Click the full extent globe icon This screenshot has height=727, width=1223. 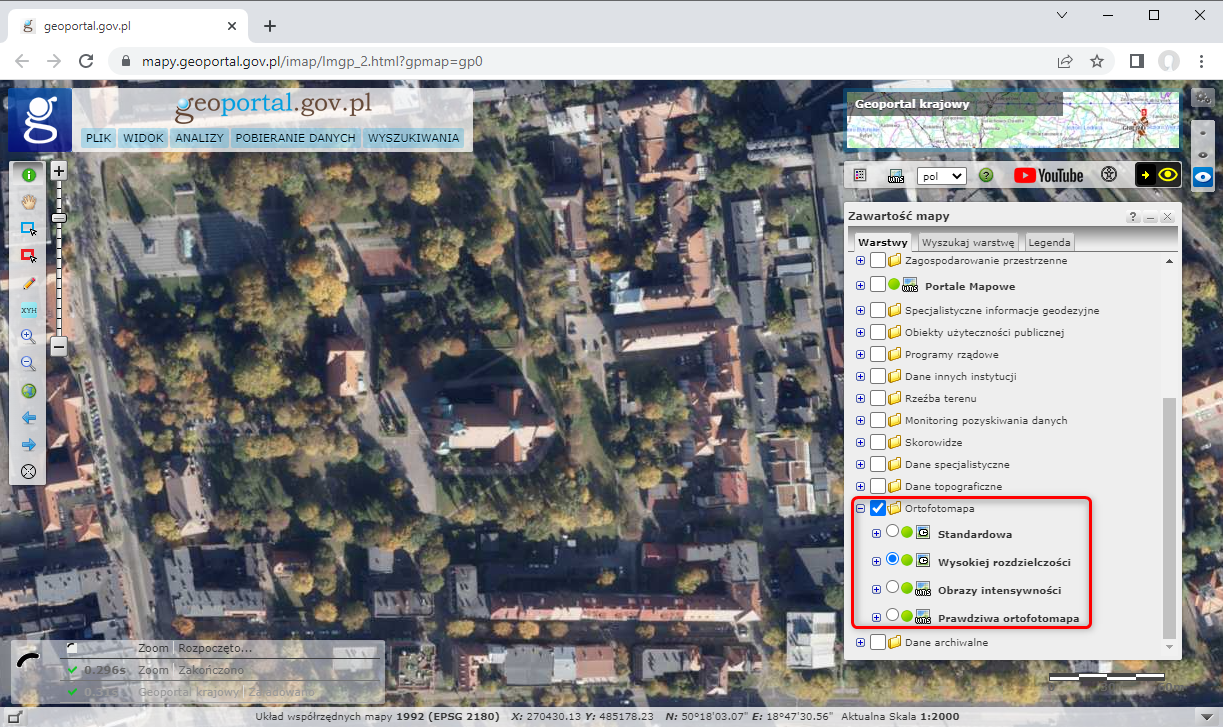pos(28,391)
